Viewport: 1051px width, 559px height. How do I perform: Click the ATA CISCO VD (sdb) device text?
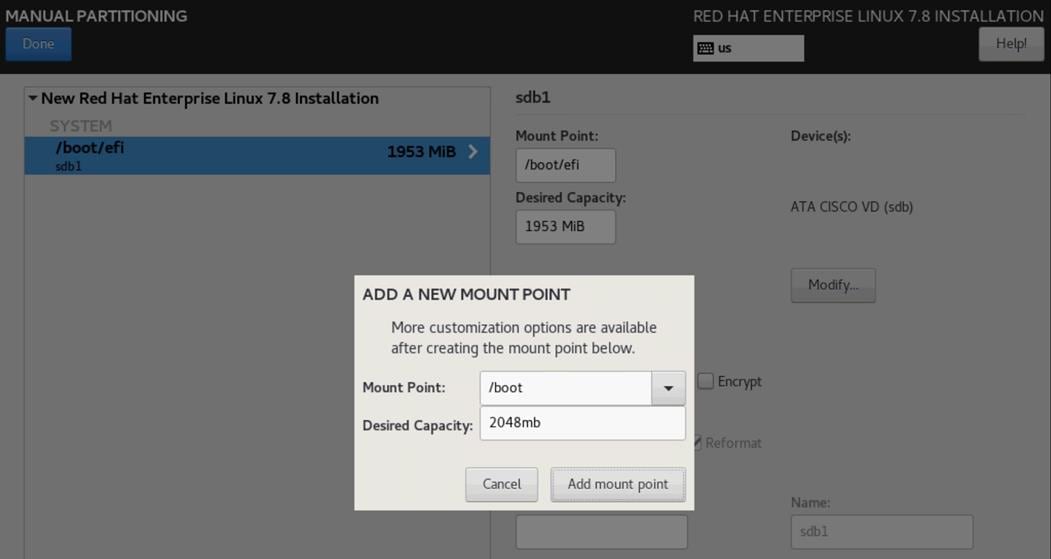851,207
